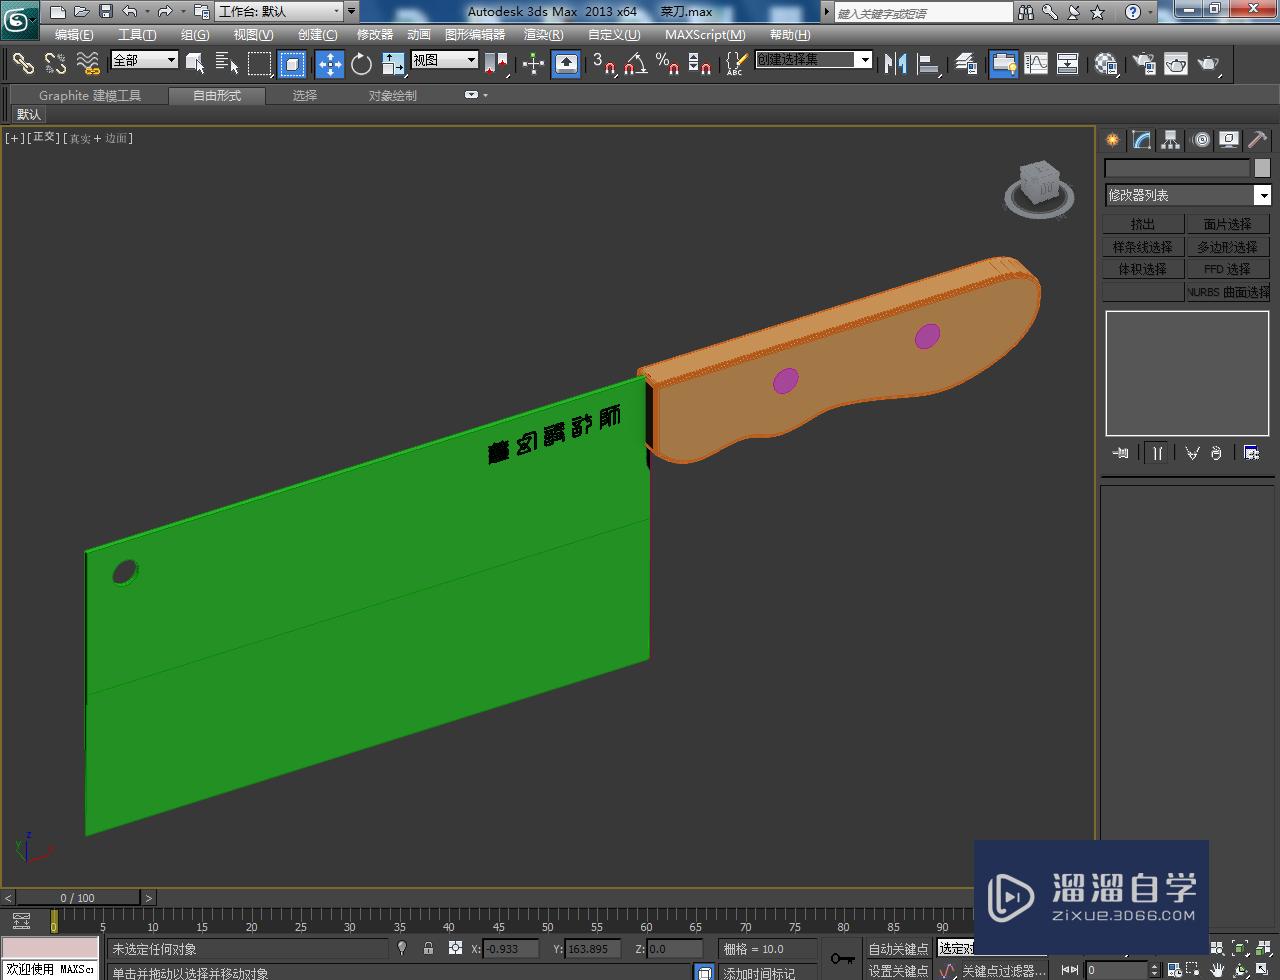
Task: Click the object color swatch in Modify panel
Action: 1262,168
